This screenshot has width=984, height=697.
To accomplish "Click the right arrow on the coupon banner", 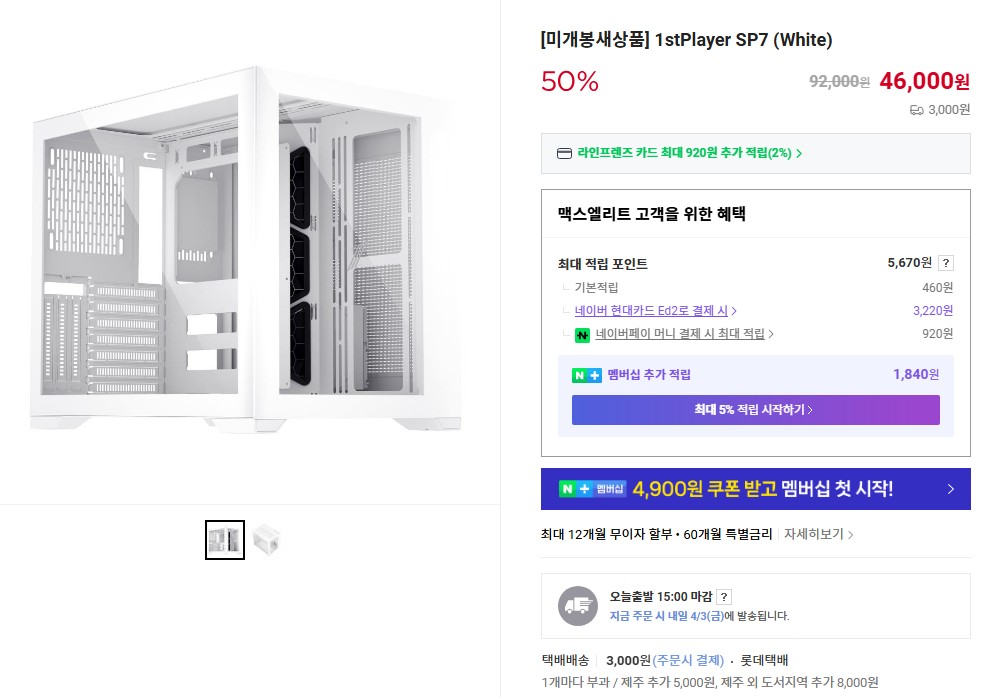I will coord(950,489).
